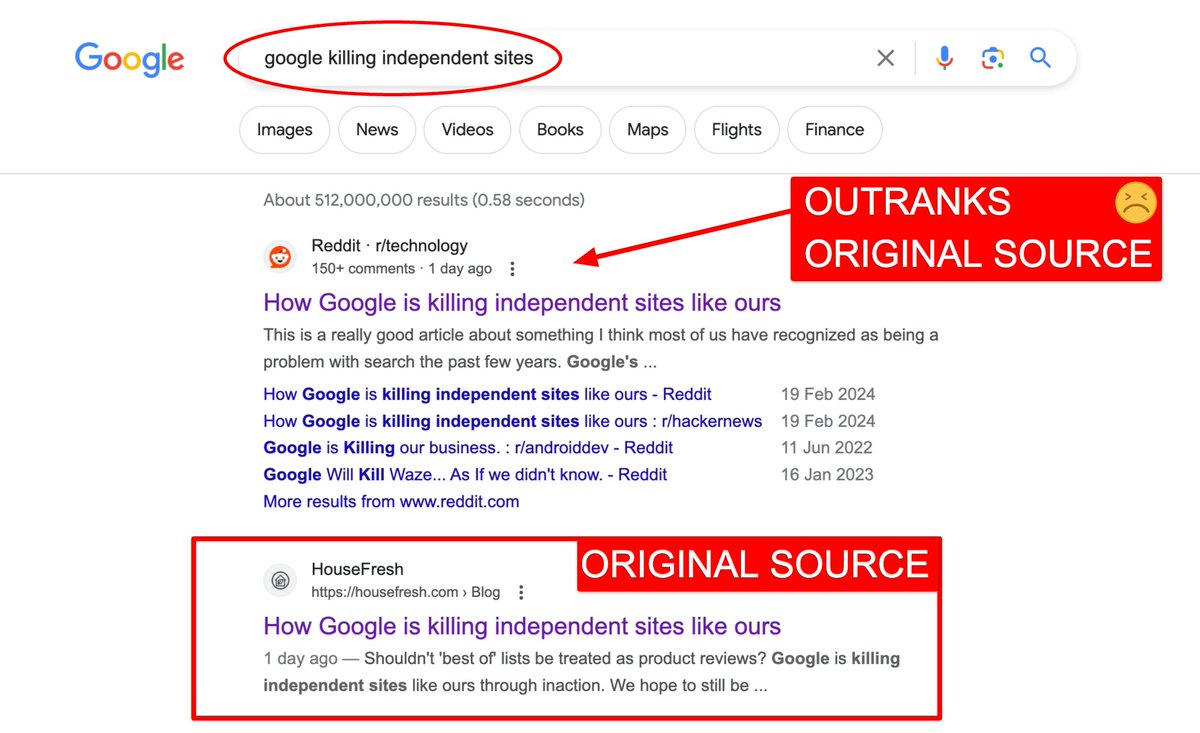This screenshot has width=1200, height=733.
Task: Click the '11 Jun 2022' date
Action: point(827,447)
